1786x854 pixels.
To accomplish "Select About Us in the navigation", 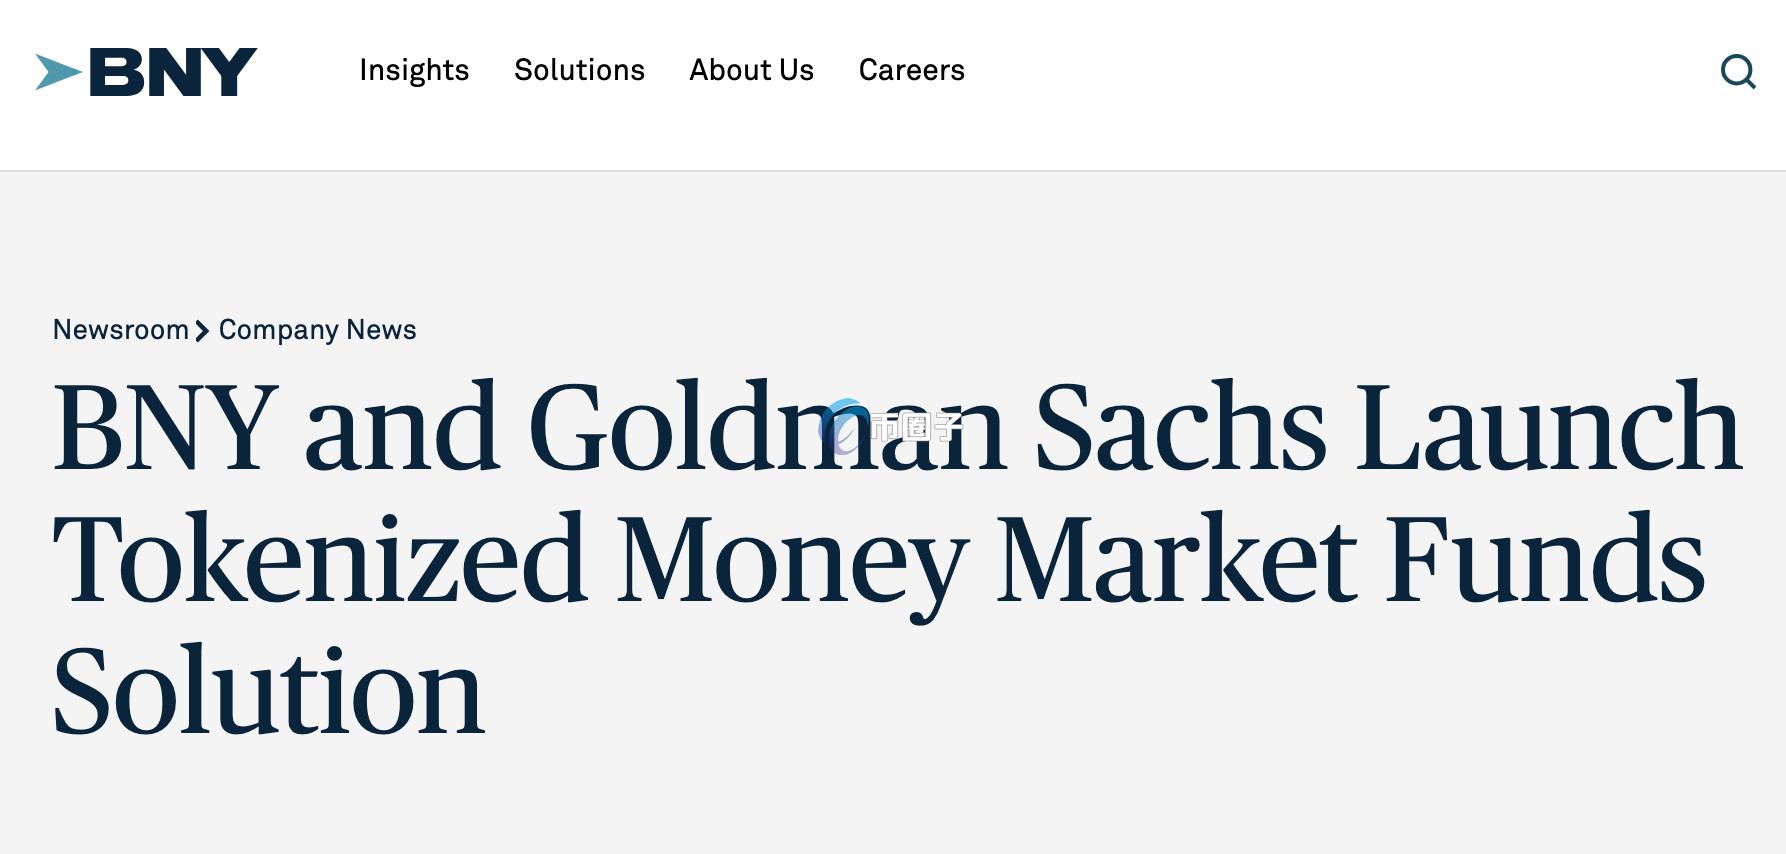I will click(751, 70).
